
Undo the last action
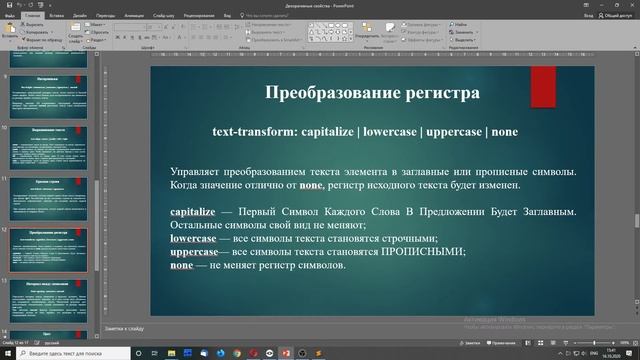pyautogui.click(x=19, y=5)
